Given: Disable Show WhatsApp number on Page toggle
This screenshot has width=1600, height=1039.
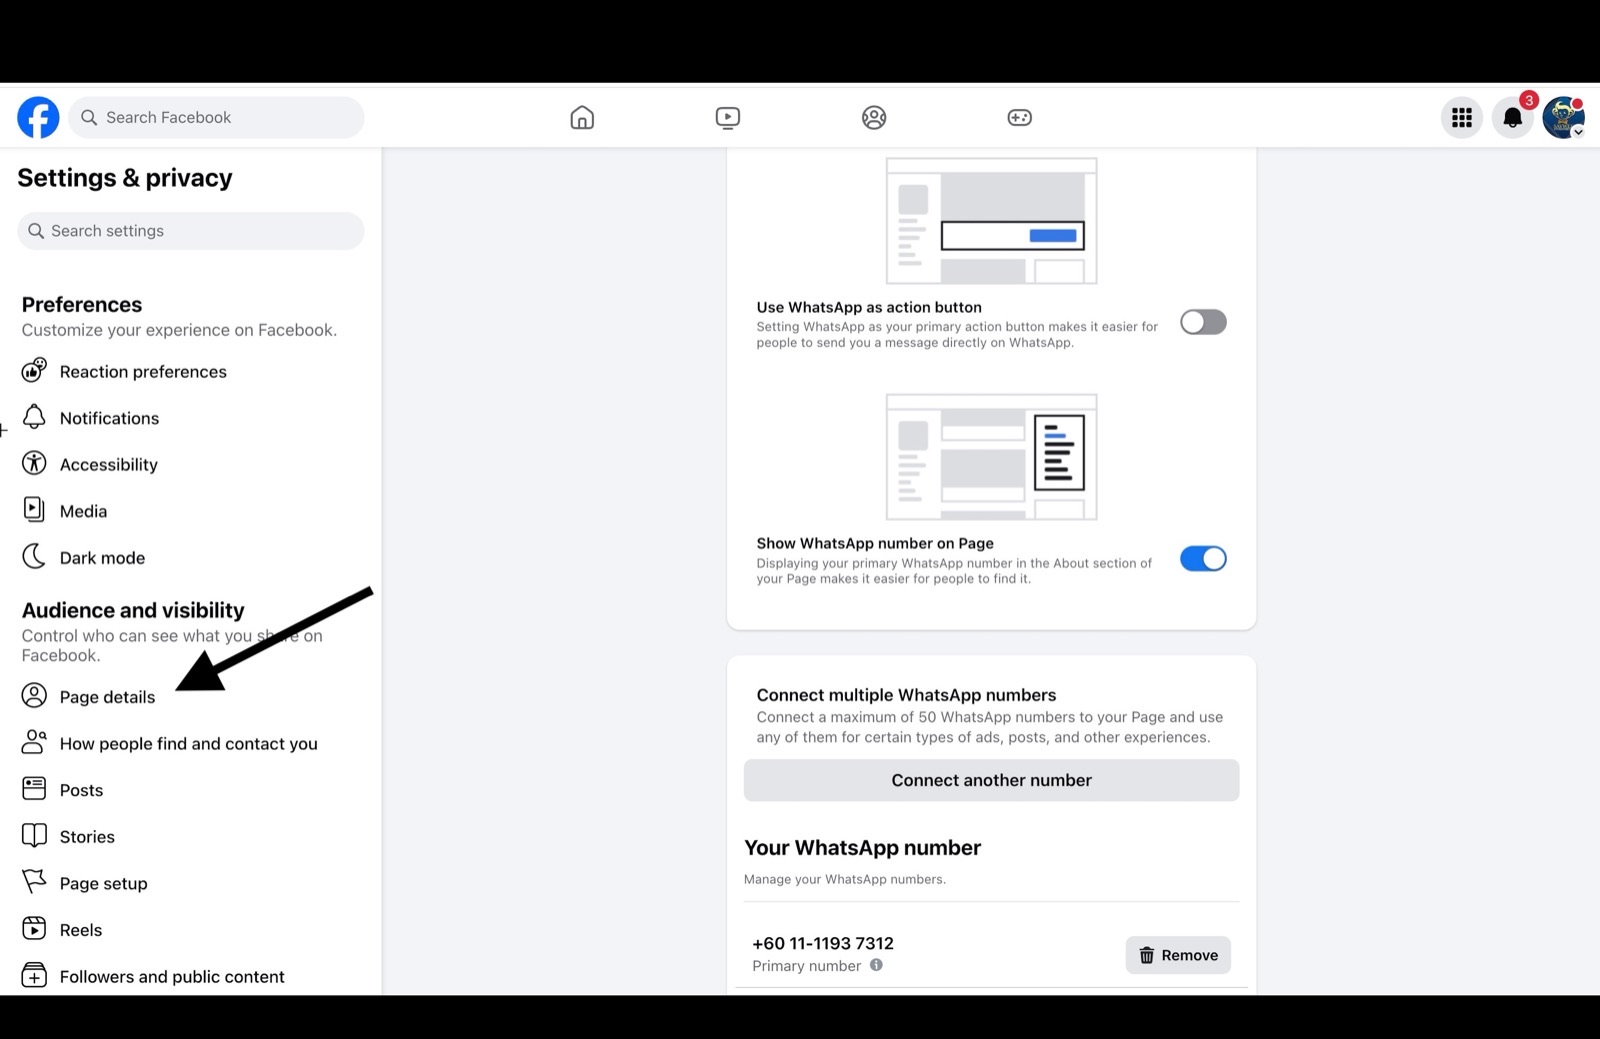Looking at the screenshot, I should click(x=1203, y=559).
